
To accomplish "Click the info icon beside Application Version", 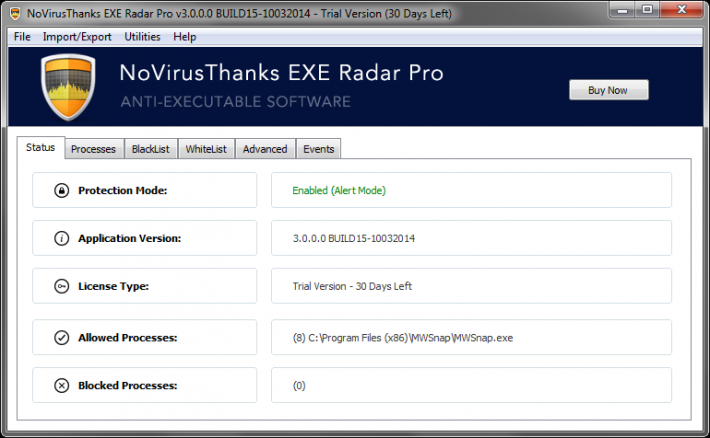I will (62, 238).
